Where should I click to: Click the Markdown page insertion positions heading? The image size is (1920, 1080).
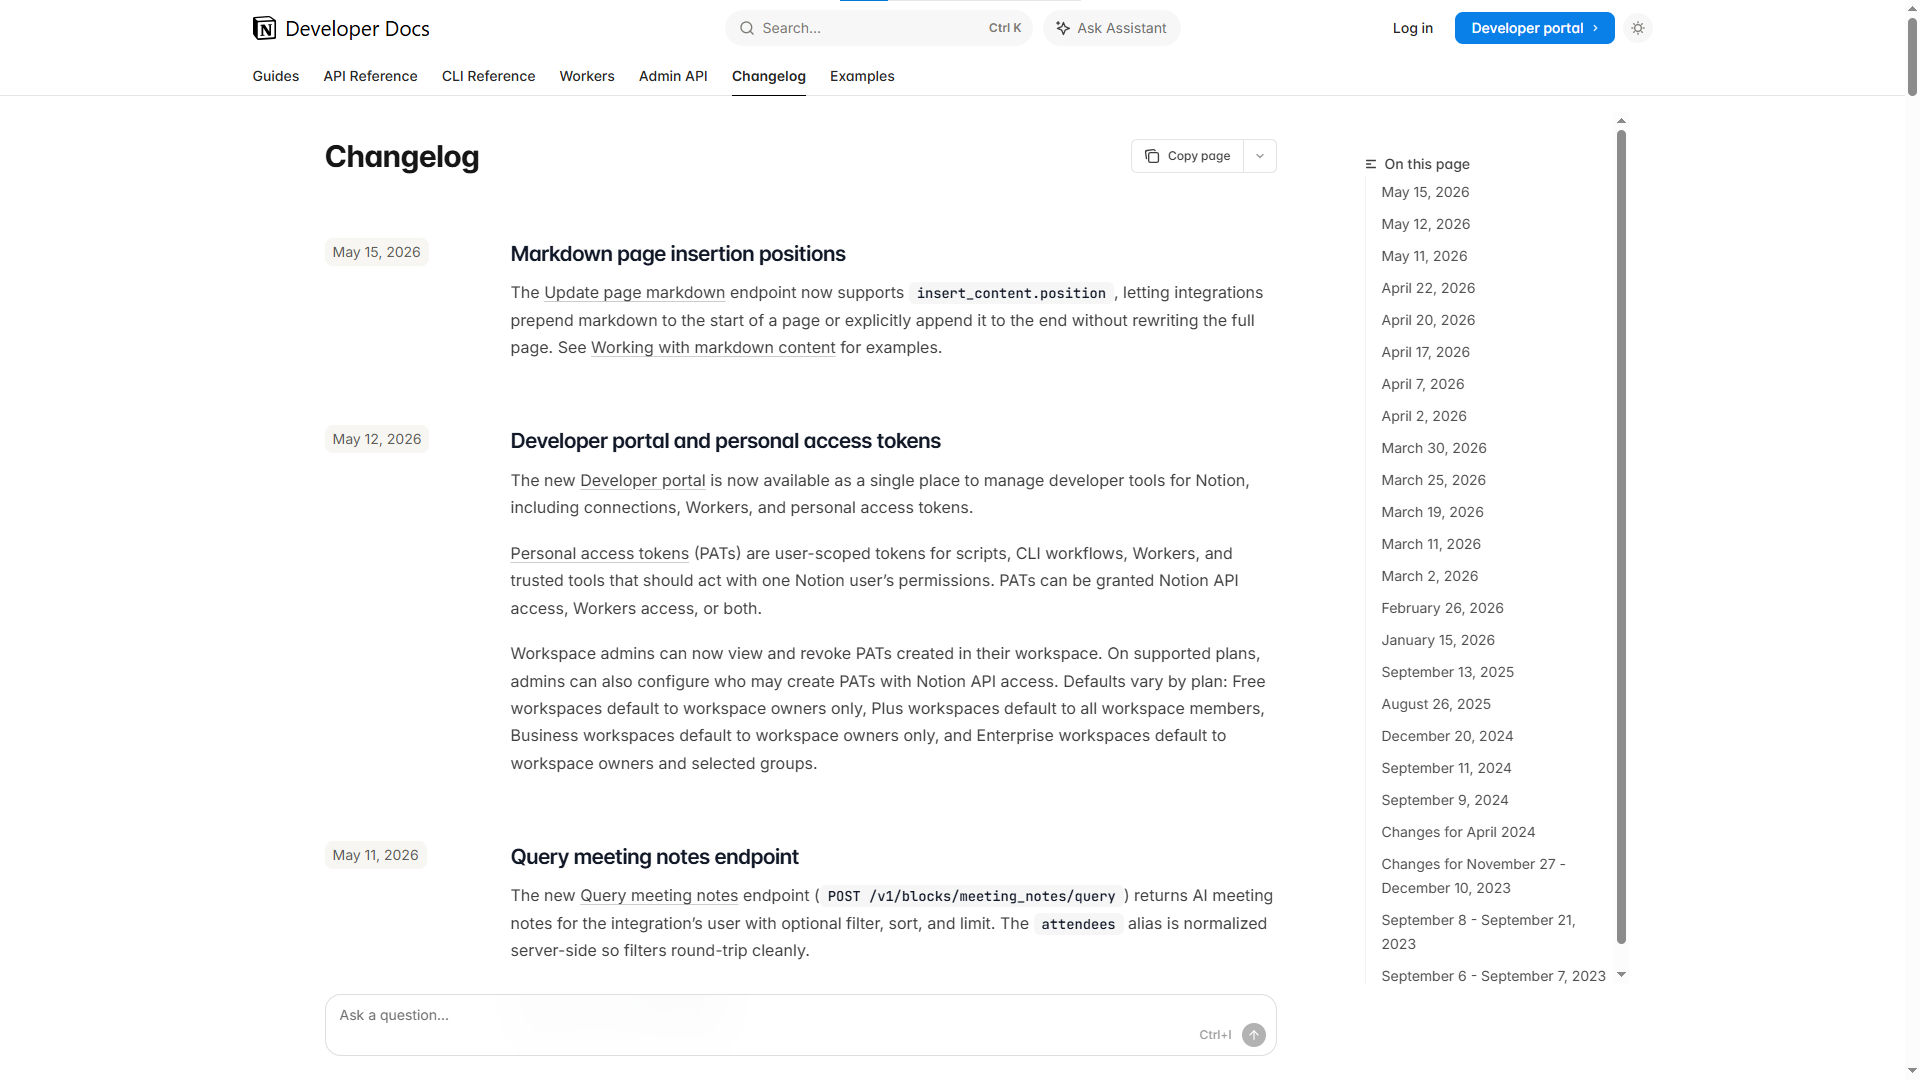point(678,254)
